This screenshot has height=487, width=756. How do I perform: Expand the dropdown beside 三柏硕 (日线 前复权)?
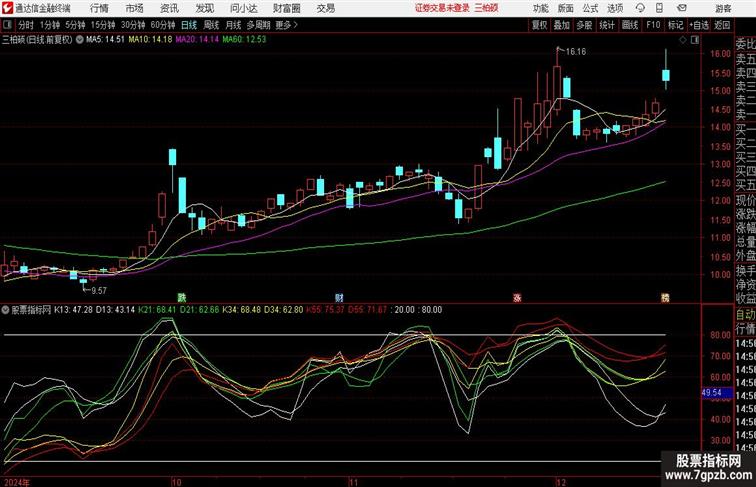(79, 40)
